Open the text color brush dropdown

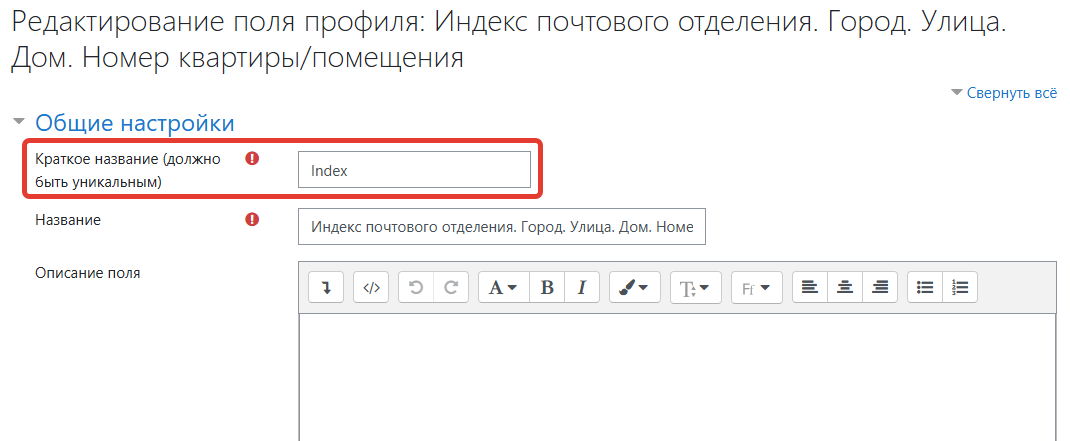(635, 287)
